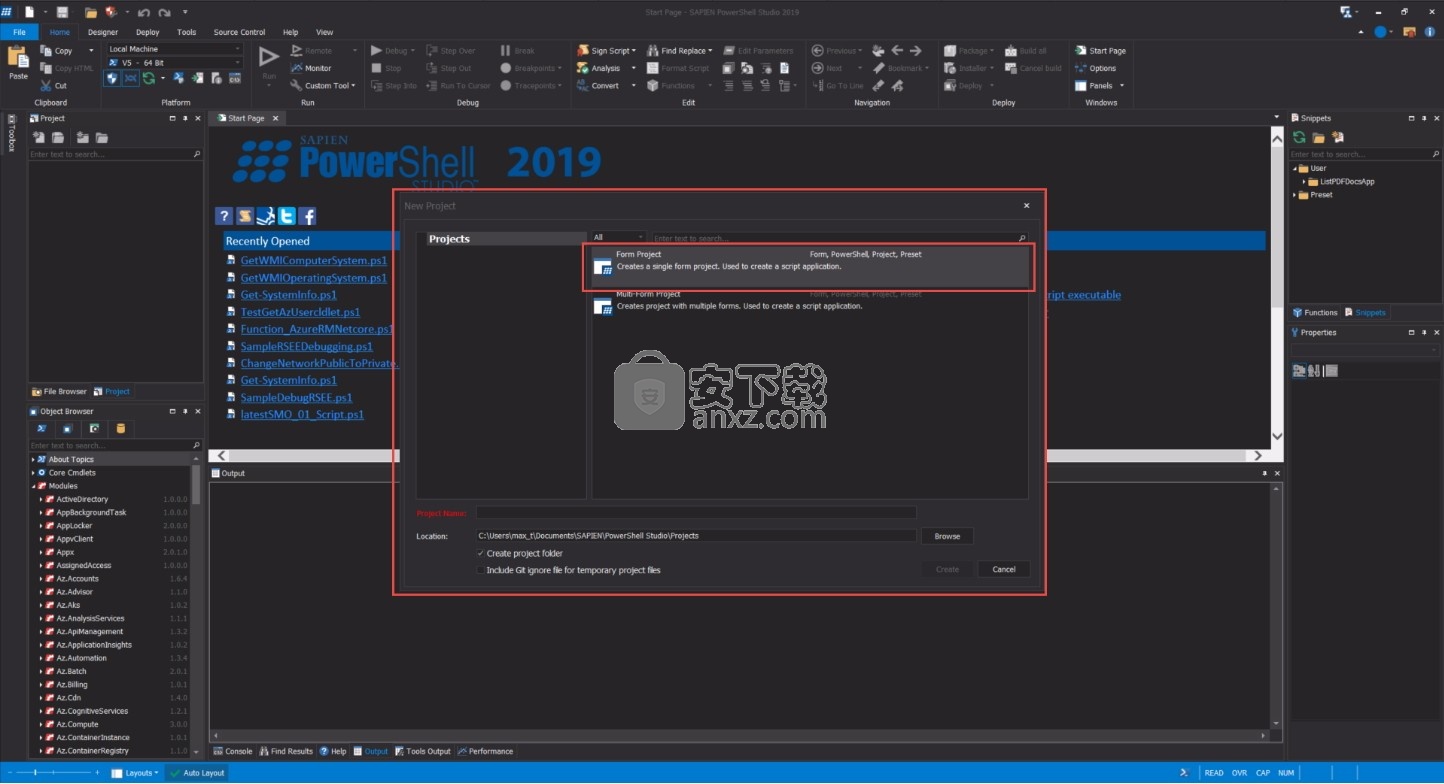This screenshot has width=1444, height=784.
Task: Open Monitor from the Run group
Action: click(x=311, y=68)
